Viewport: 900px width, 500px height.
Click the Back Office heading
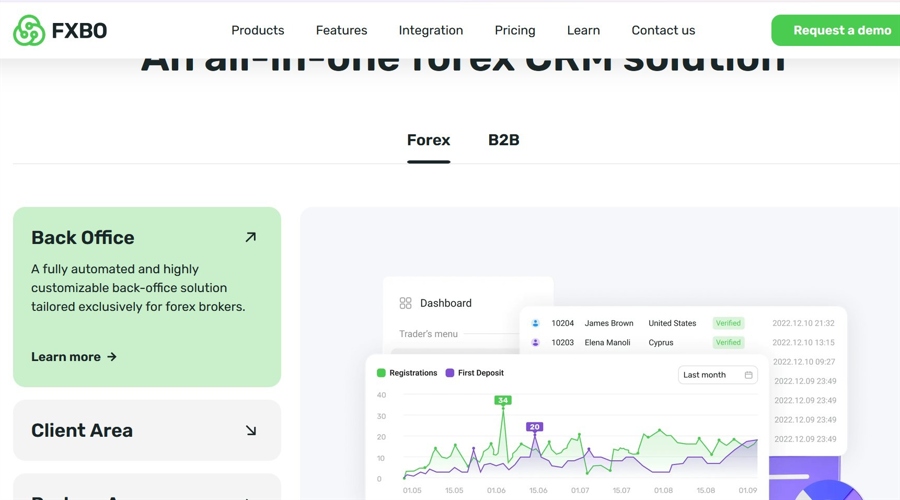[x=83, y=238]
